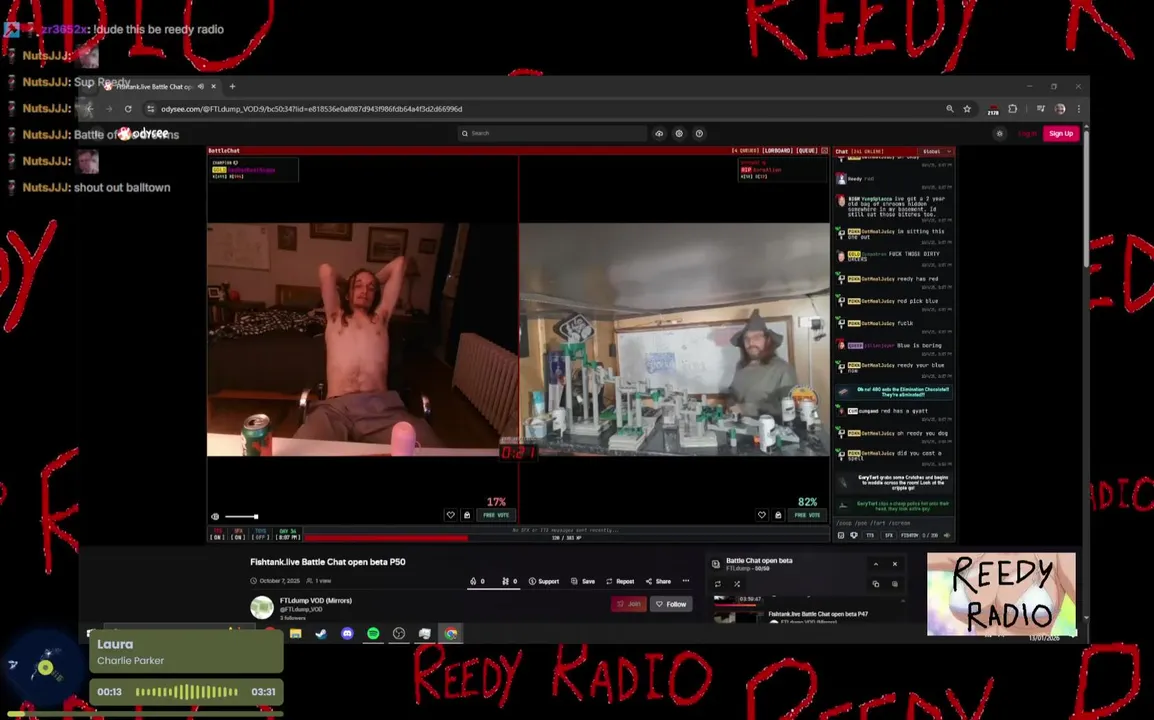This screenshot has height=720, width=1154.
Task: Click the red XP progress bar
Action: click(x=386, y=538)
